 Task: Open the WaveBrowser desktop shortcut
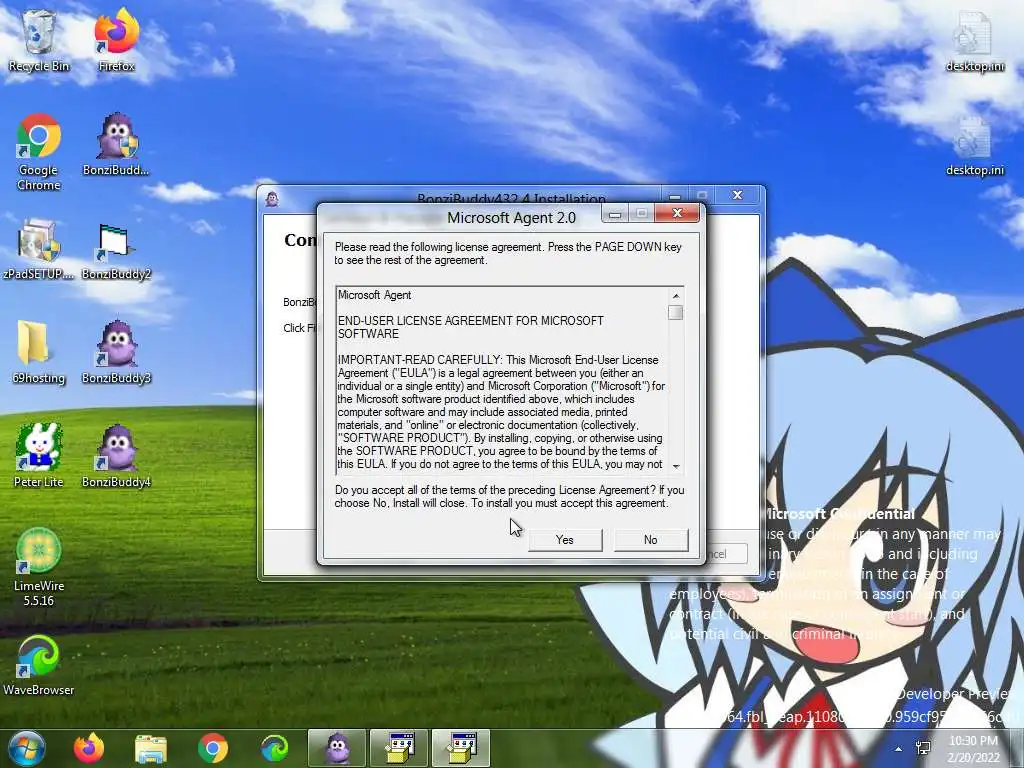pyautogui.click(x=39, y=665)
